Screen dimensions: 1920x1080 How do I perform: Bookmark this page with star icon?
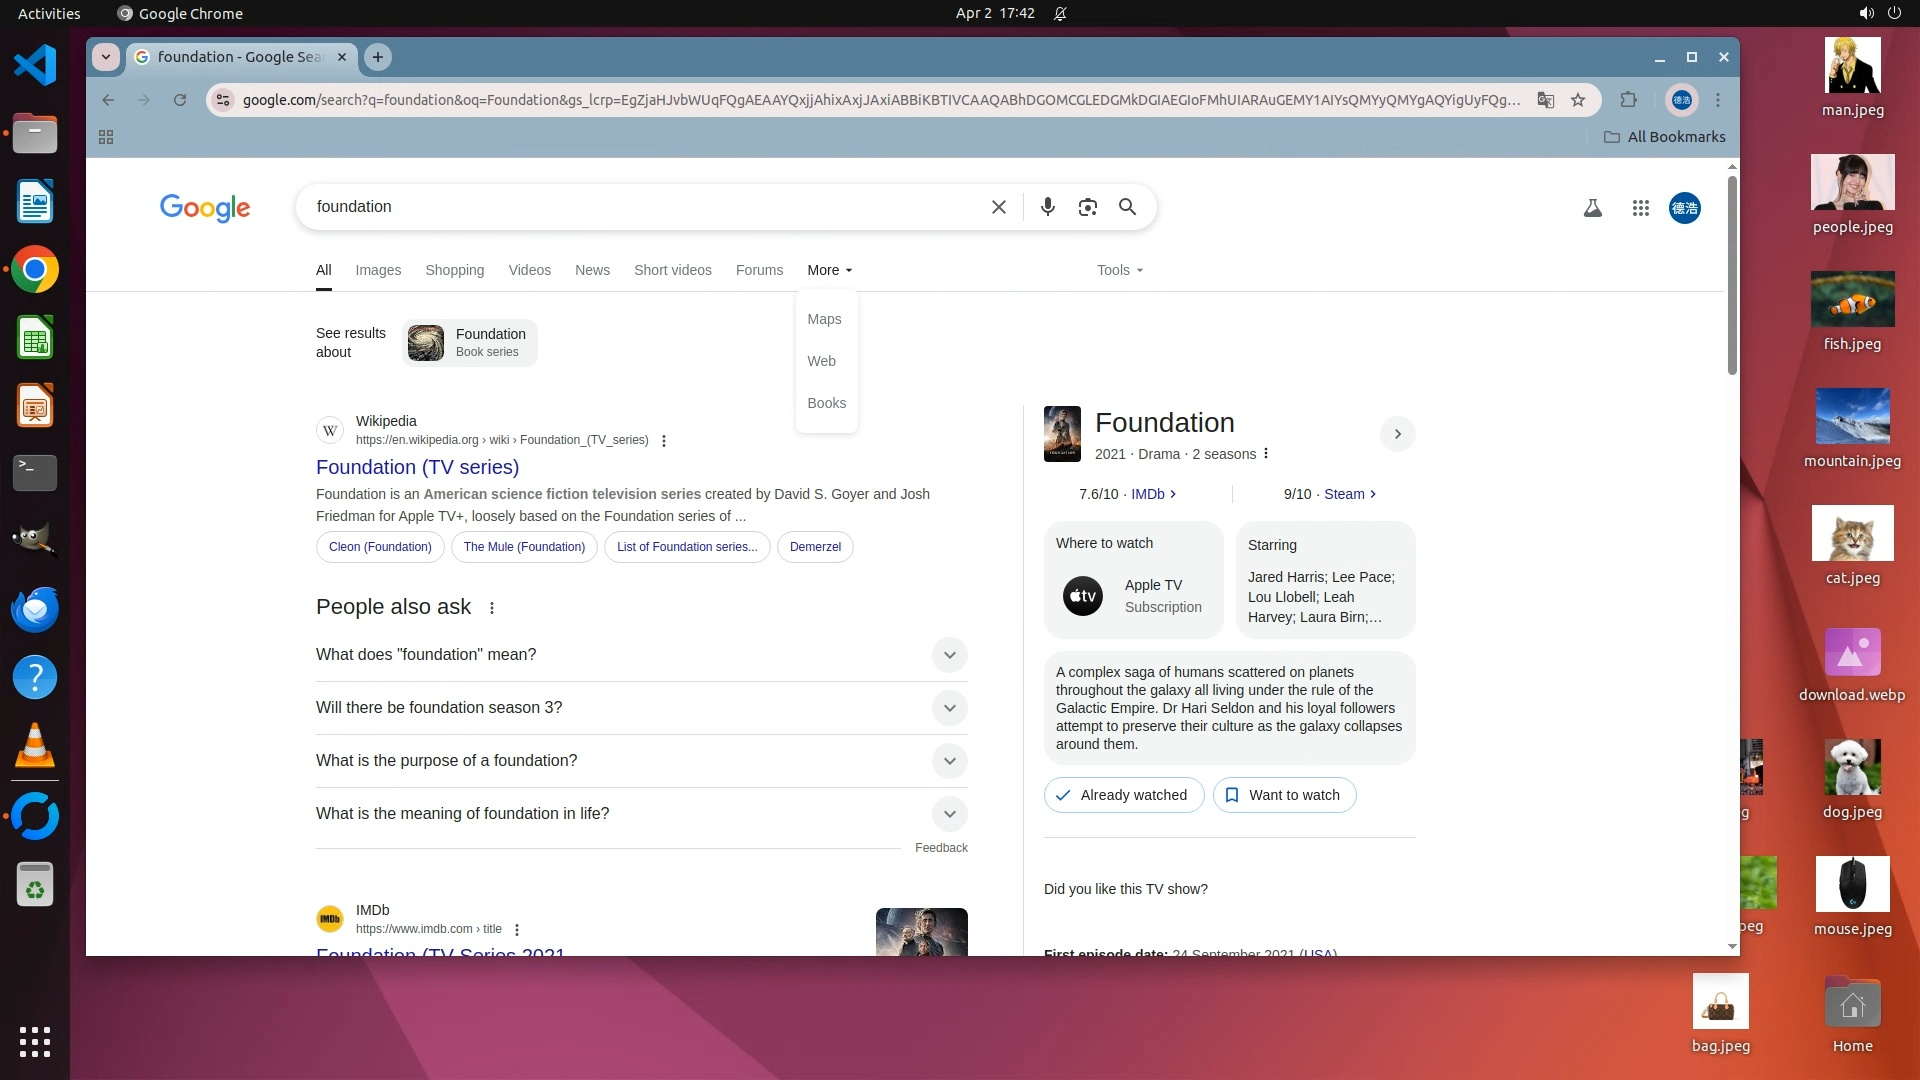tap(1578, 100)
